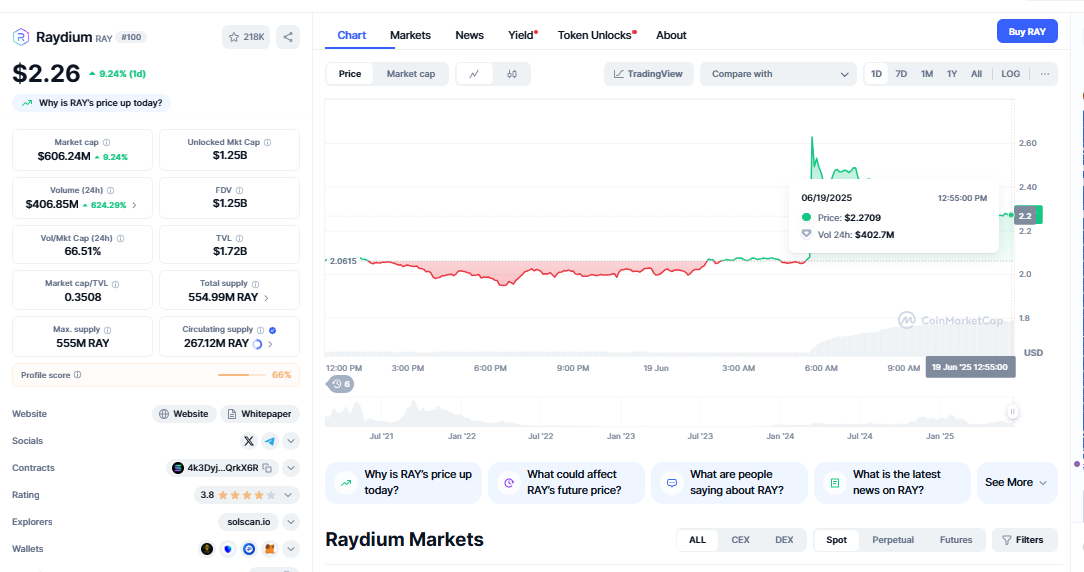Open Total supply info icon
The height and width of the screenshot is (572, 1084).
(255, 284)
